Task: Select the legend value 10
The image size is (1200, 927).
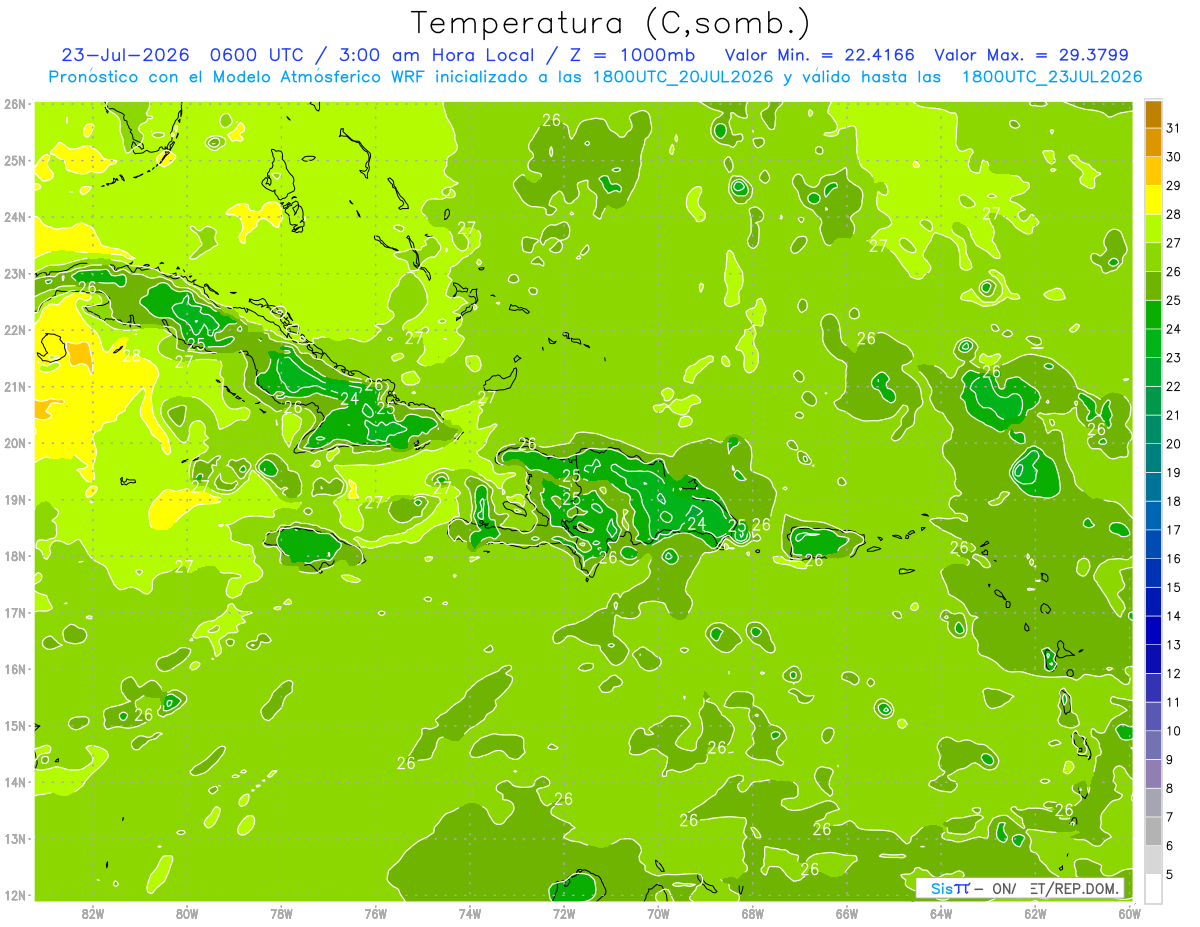Action: pos(1174,731)
